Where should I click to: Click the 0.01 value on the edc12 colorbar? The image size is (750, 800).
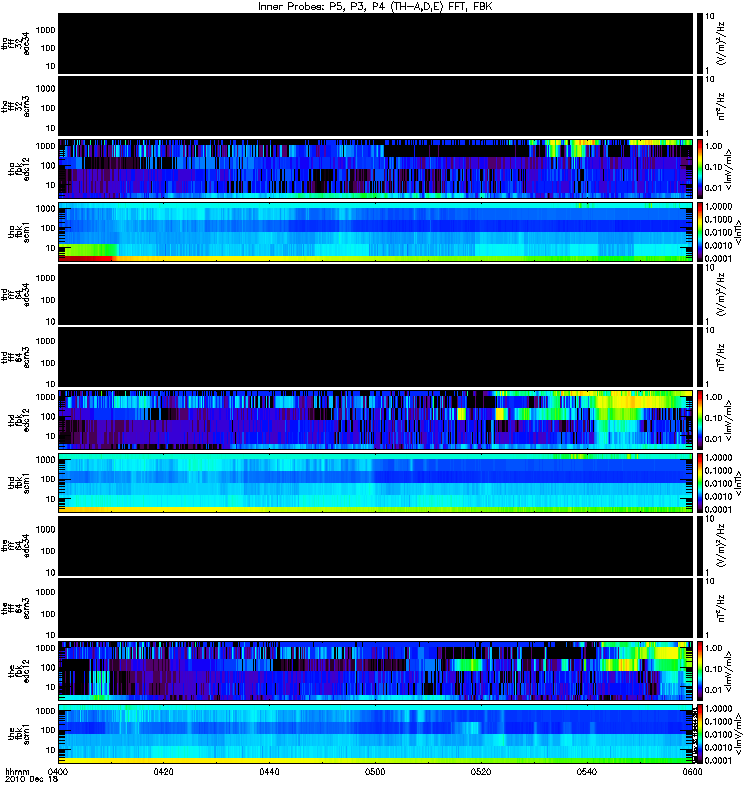point(714,690)
